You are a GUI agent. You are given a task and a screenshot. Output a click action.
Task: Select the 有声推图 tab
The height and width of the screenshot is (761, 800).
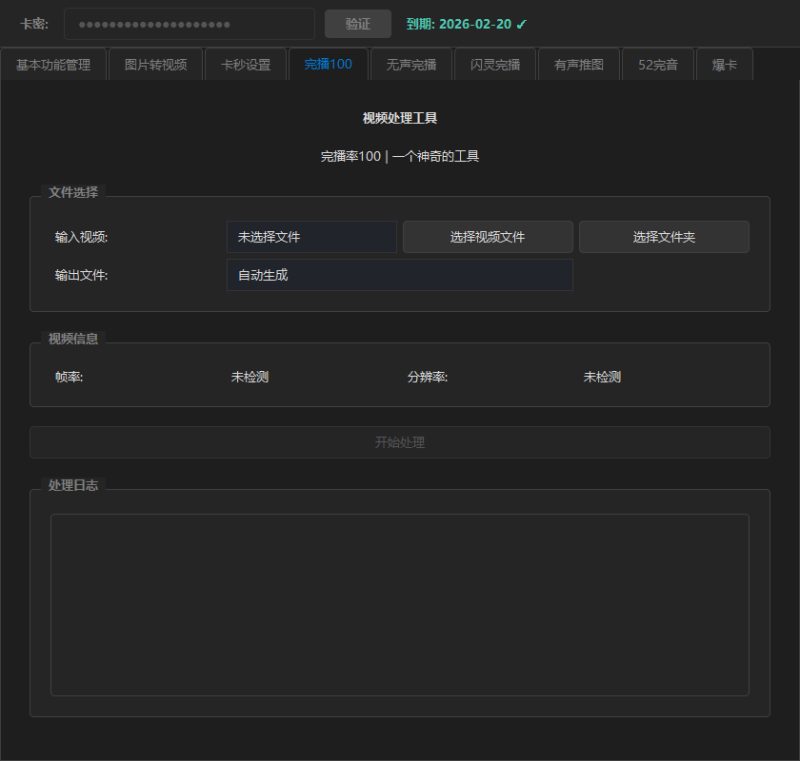(x=579, y=65)
